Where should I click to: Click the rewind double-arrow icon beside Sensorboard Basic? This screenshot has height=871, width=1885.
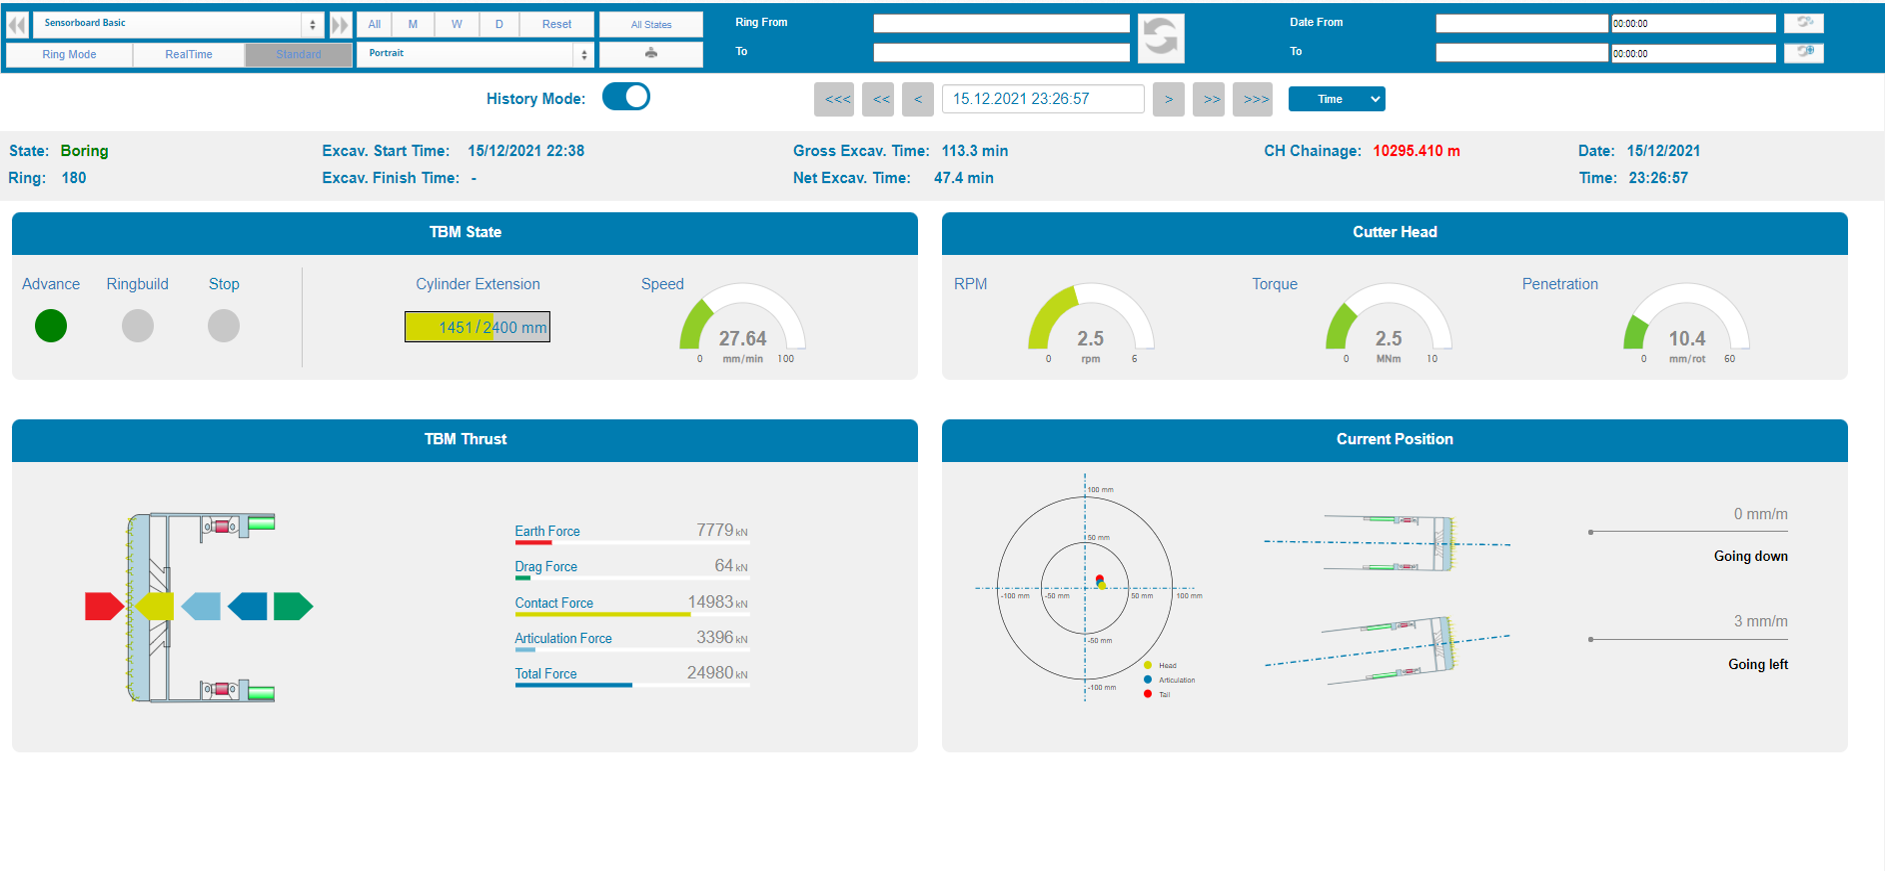coord(17,24)
